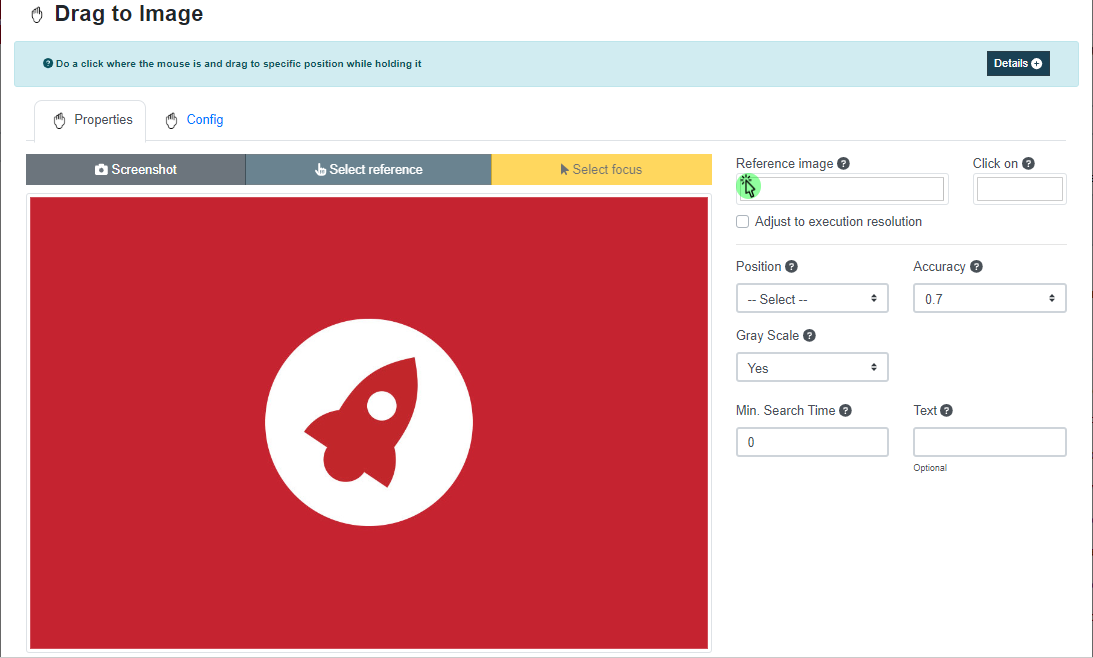Screen dimensions: 1093x658
Task: Click the green cursor icon in Reference image field
Action: [747, 185]
